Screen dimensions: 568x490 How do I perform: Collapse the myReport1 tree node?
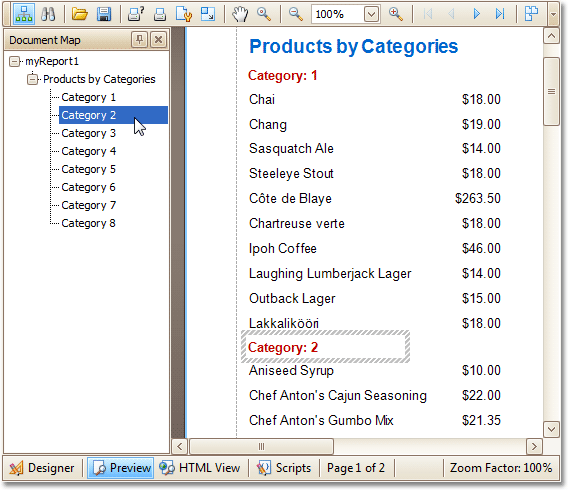(14, 61)
